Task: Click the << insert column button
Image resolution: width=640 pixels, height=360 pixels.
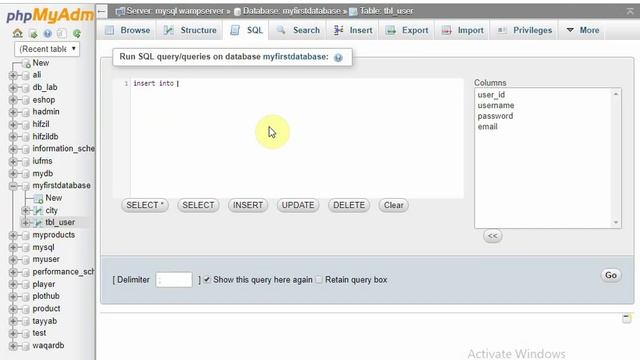Action: (493, 236)
